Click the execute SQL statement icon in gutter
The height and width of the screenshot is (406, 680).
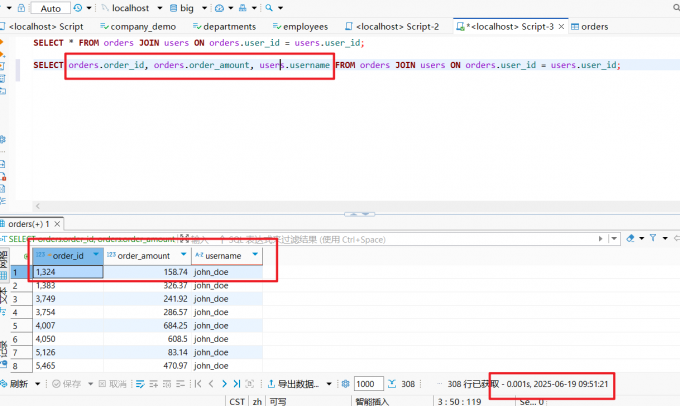(x=2, y=42)
